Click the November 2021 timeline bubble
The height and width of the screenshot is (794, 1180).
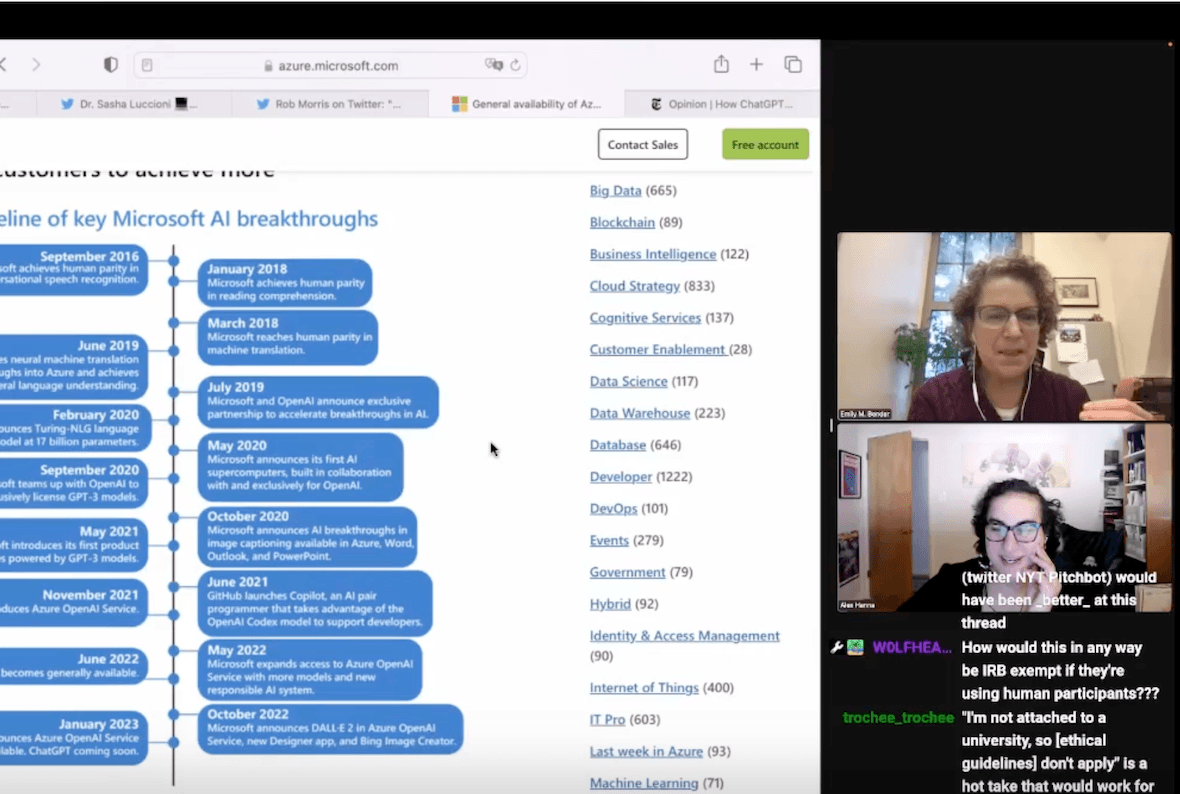[x=74, y=602]
